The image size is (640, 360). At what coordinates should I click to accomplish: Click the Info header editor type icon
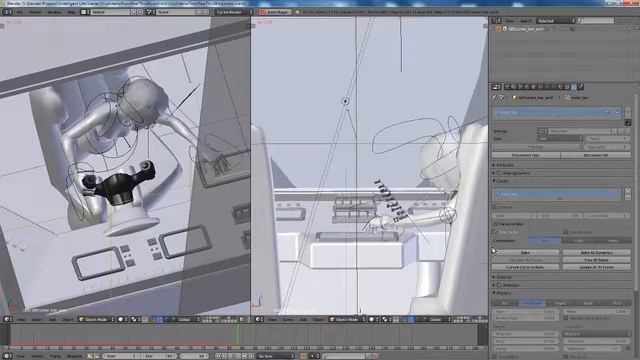click(x=7, y=12)
